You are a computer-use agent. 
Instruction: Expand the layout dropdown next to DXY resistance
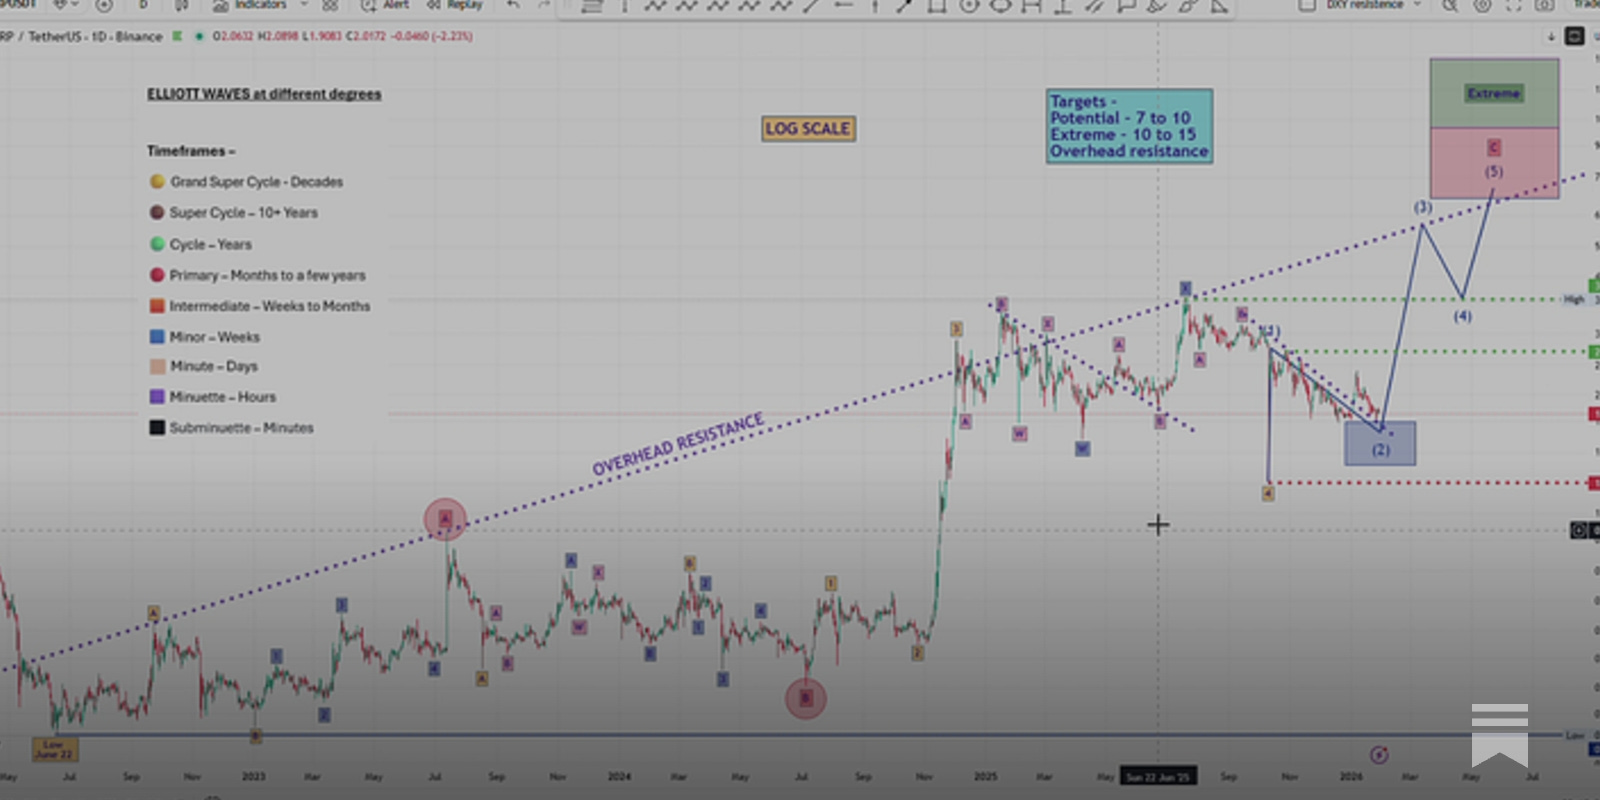tap(1416, 5)
